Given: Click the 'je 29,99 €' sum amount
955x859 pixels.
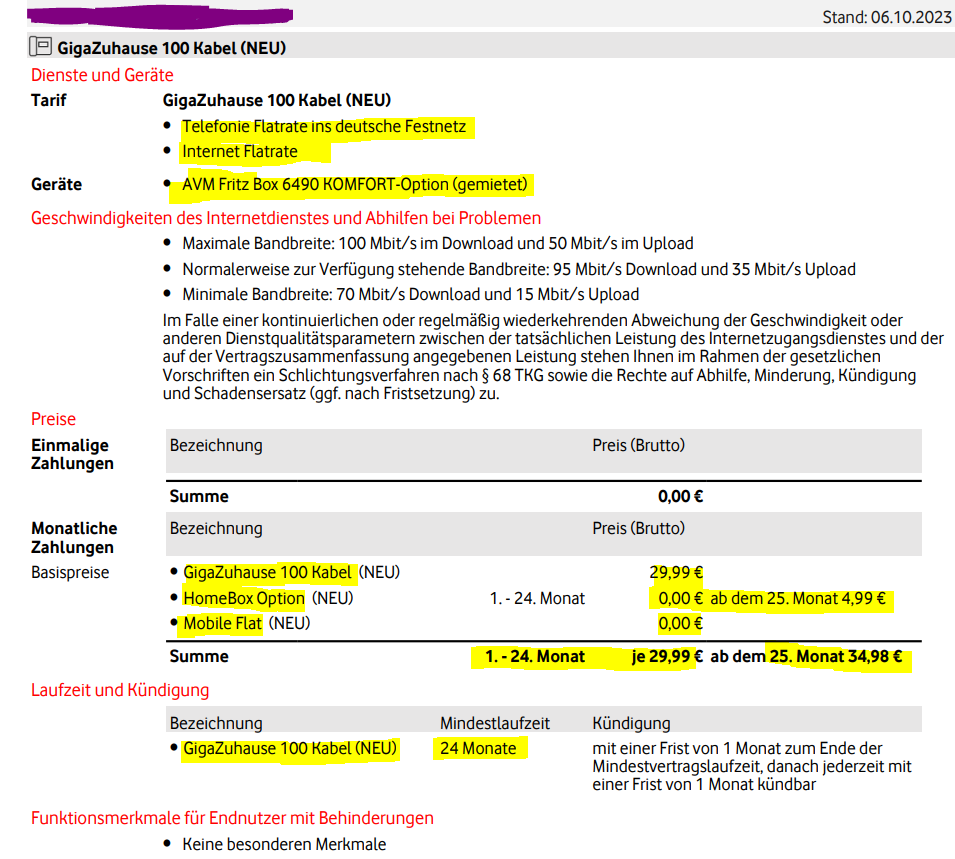Looking at the screenshot, I should (x=667, y=656).
